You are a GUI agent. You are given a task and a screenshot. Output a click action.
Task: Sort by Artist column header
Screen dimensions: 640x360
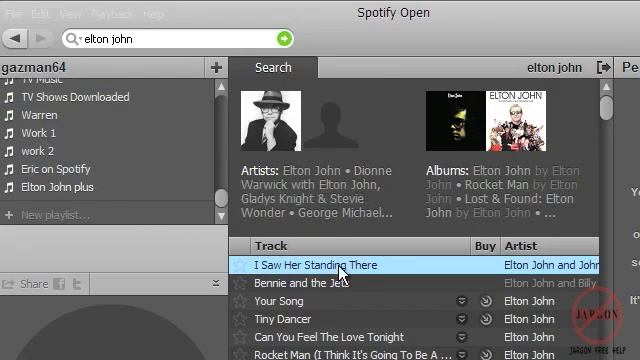pos(550,246)
